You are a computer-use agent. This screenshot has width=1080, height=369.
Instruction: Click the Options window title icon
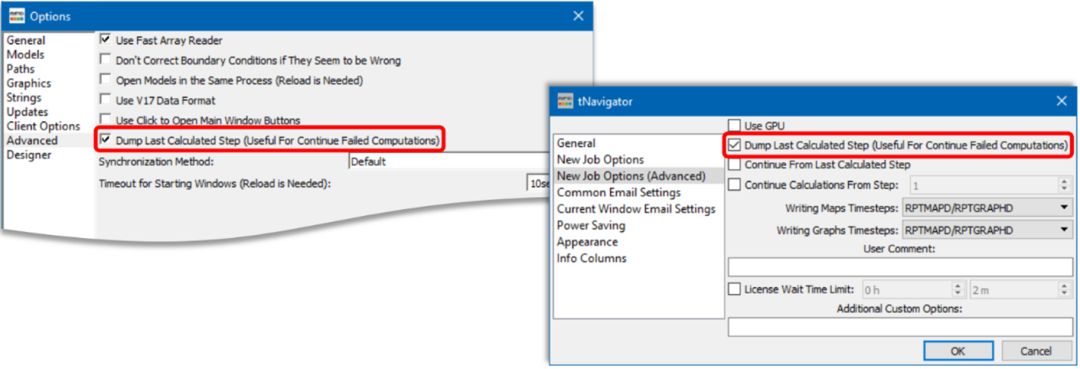click(17, 16)
